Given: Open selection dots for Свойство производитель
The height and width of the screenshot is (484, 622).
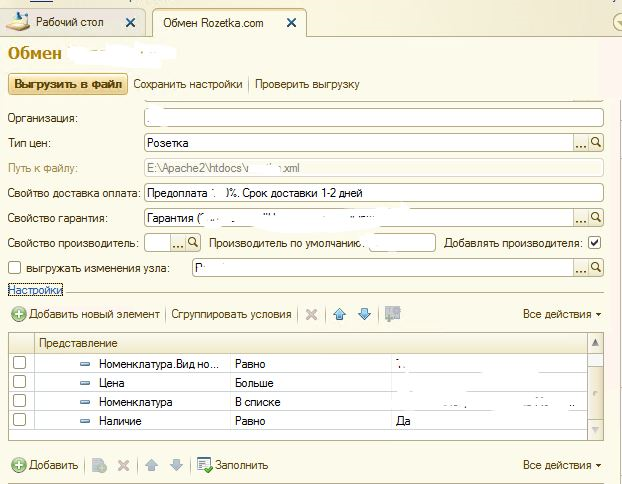Looking at the screenshot, I should point(178,243).
